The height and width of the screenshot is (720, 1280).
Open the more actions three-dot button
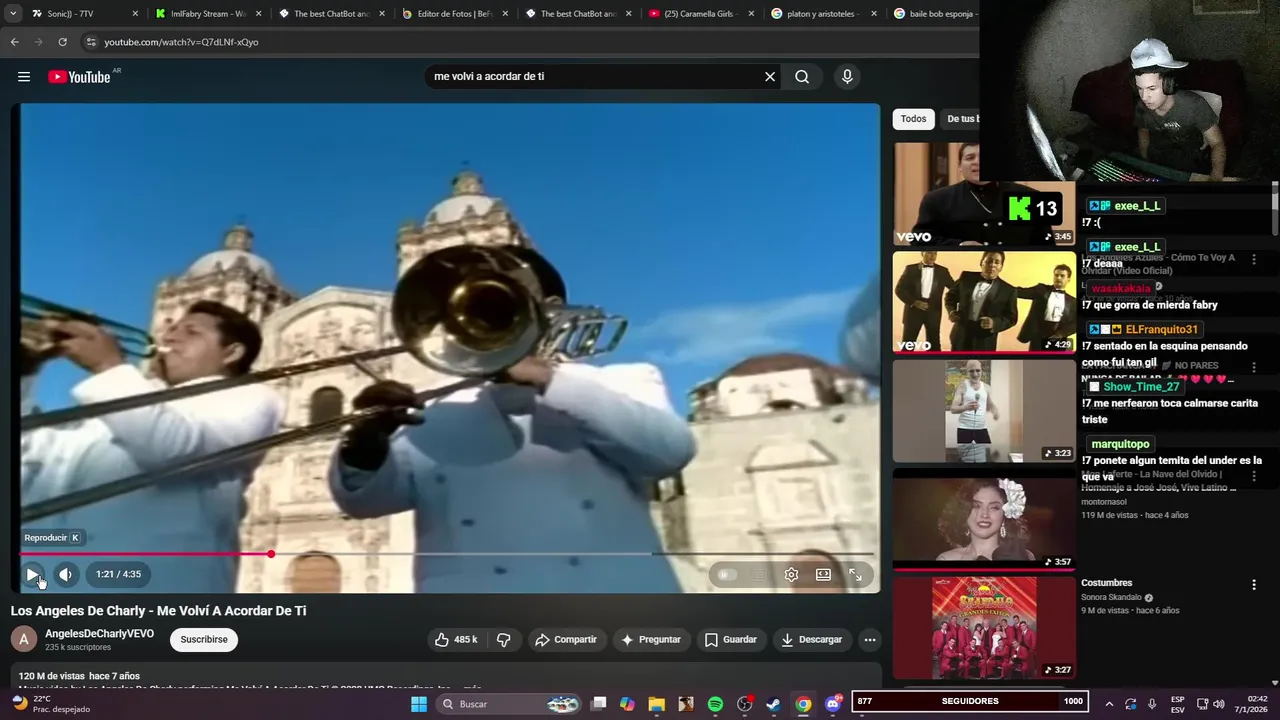(870, 640)
